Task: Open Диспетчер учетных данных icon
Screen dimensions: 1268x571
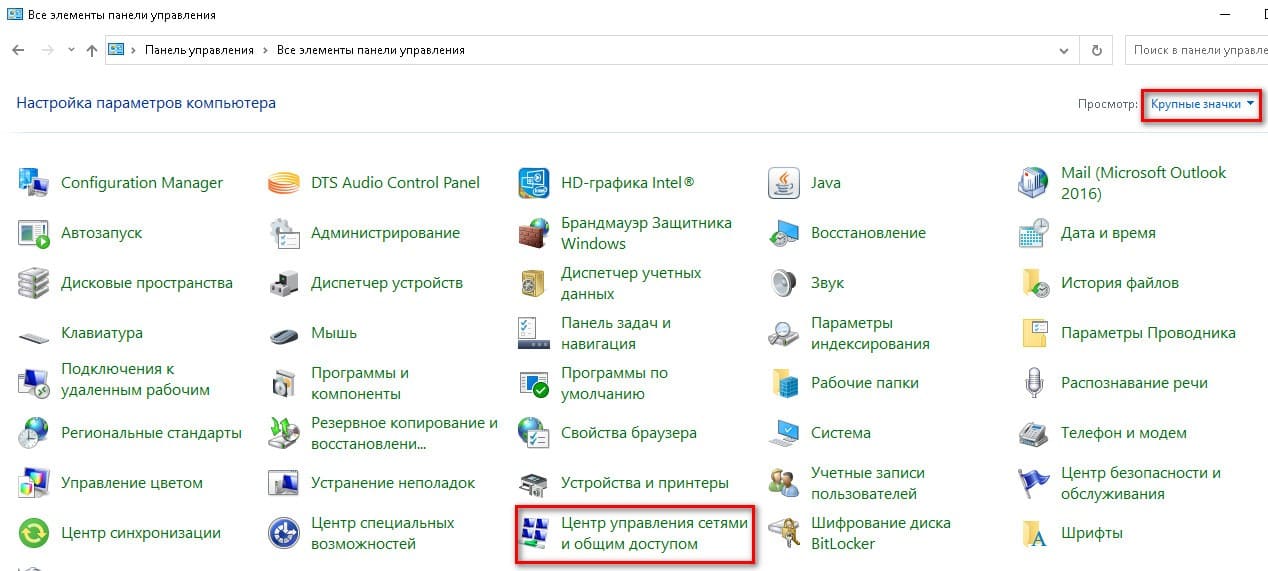Action: (x=534, y=283)
